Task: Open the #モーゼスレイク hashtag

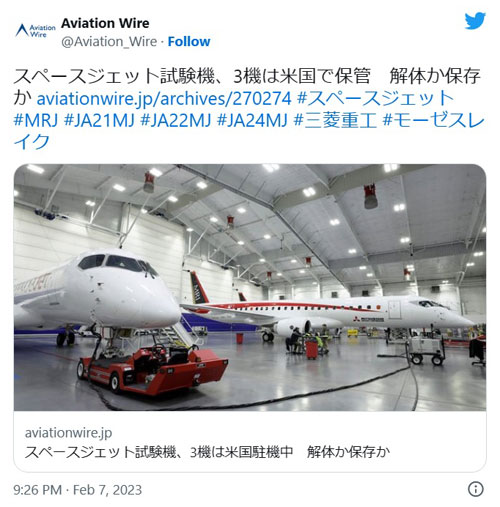Action: coord(434,120)
